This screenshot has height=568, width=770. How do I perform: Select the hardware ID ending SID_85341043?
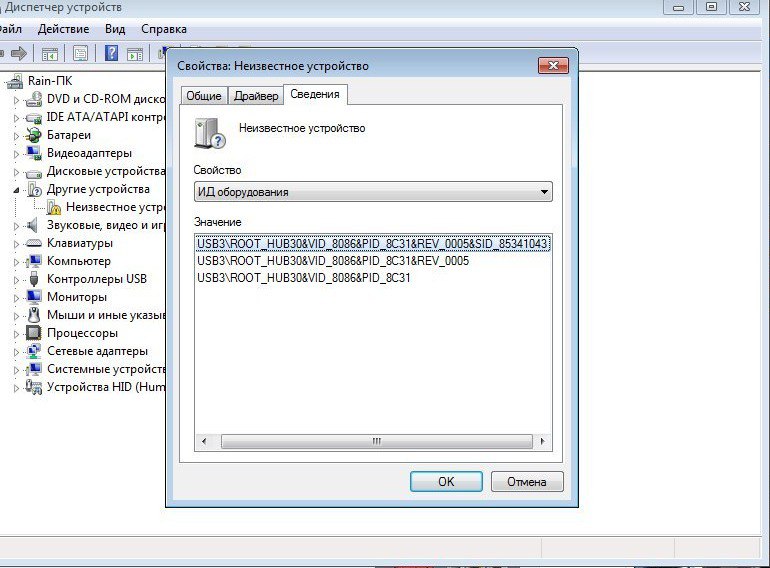pos(372,243)
